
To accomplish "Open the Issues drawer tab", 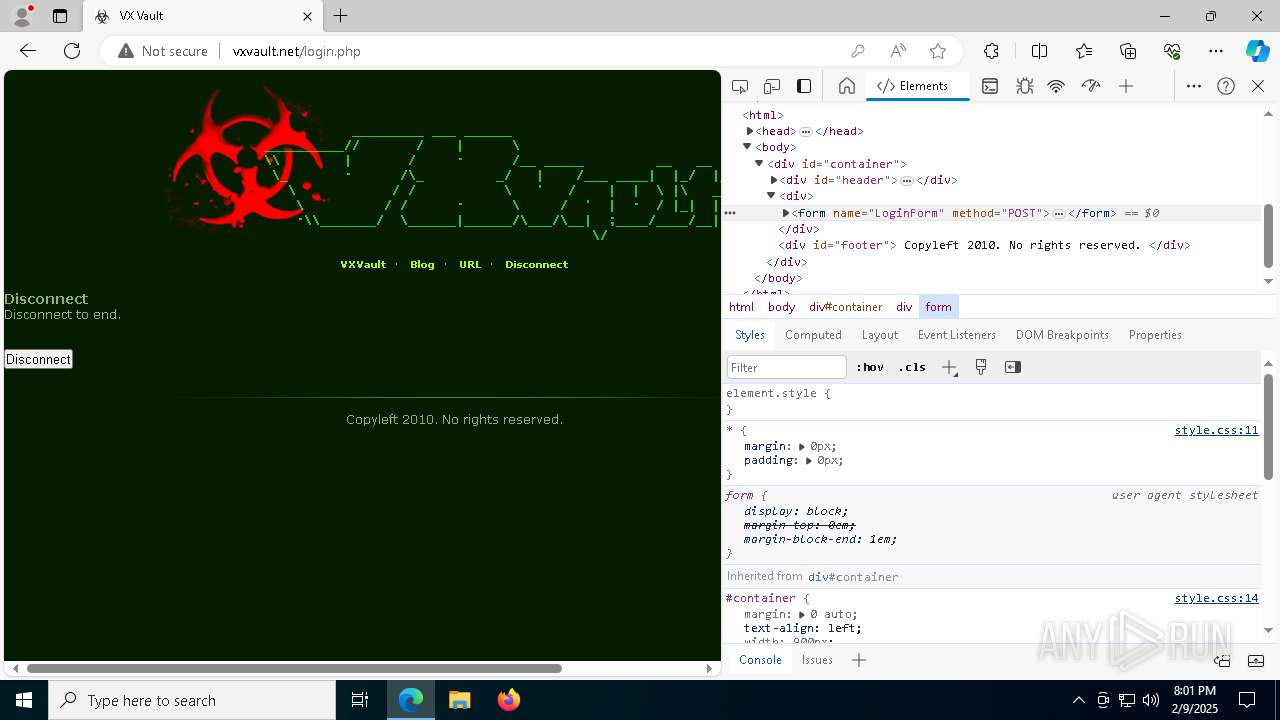I will (x=817, y=660).
